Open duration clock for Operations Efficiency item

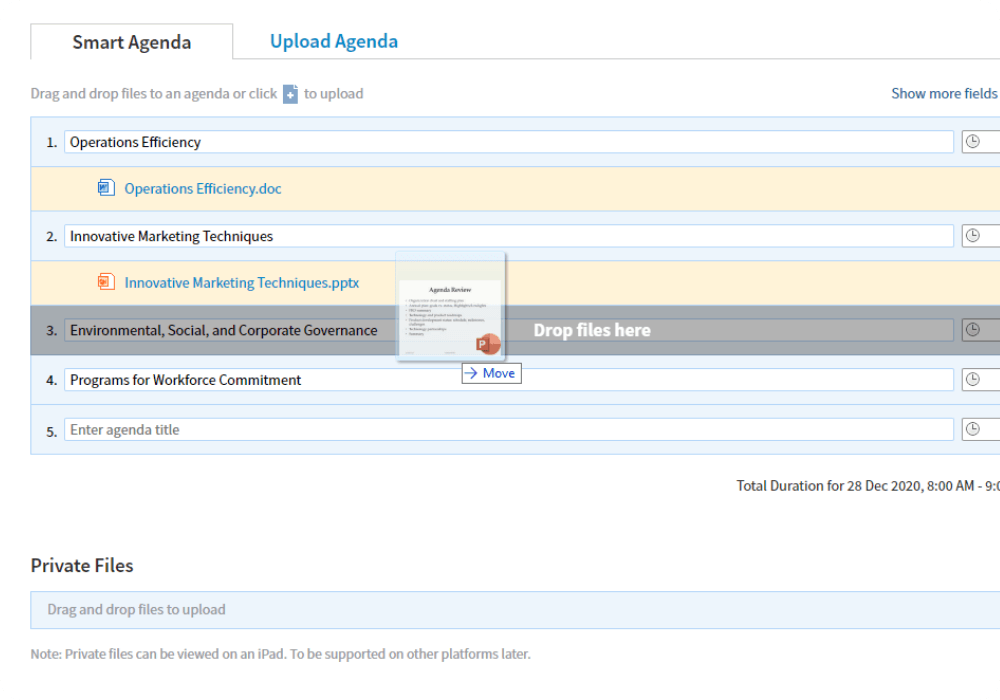pyautogui.click(x=972, y=142)
